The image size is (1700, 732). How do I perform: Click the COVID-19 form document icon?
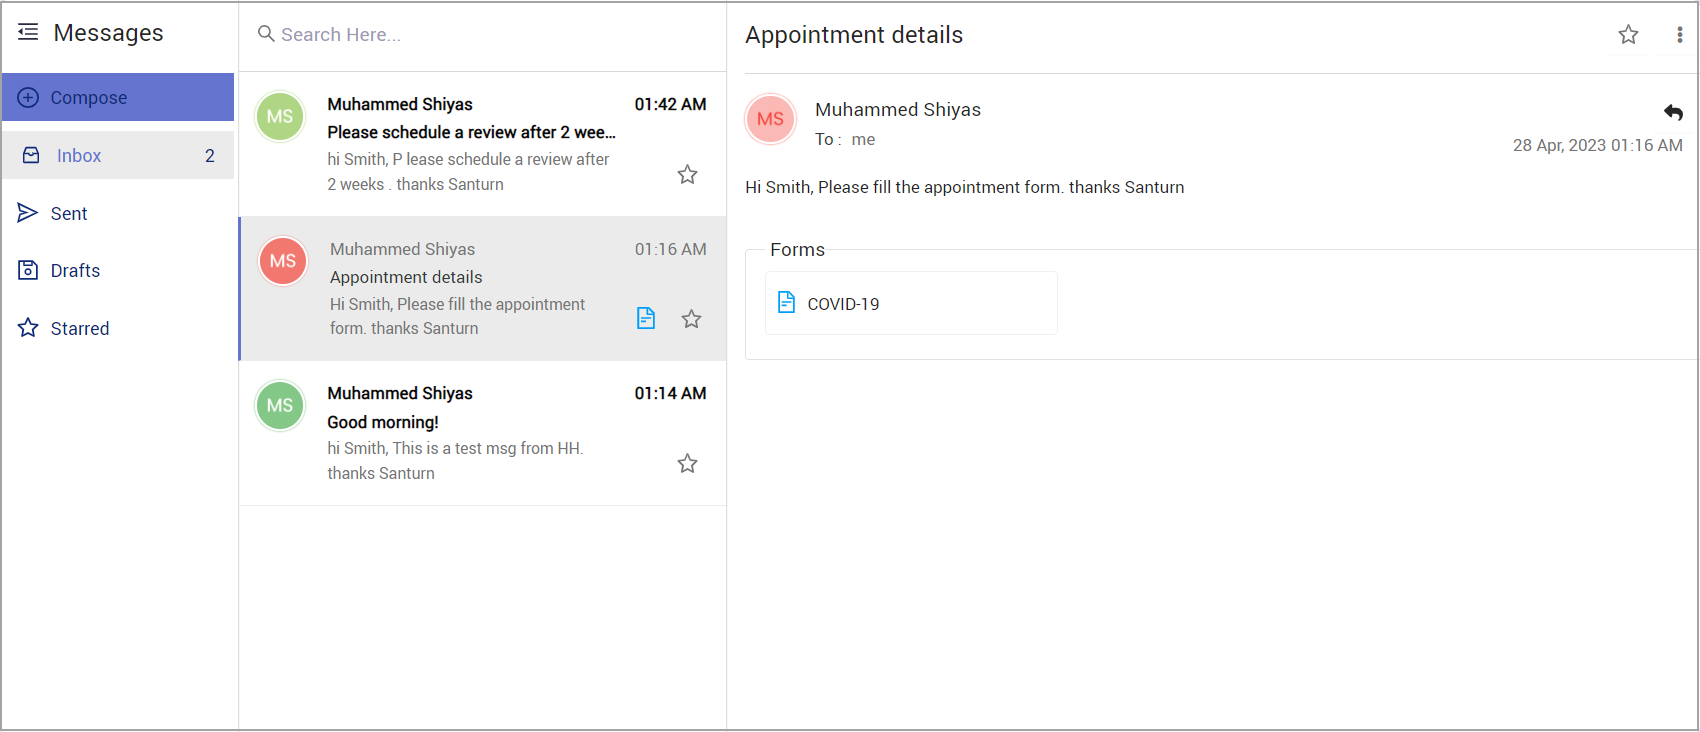click(787, 302)
